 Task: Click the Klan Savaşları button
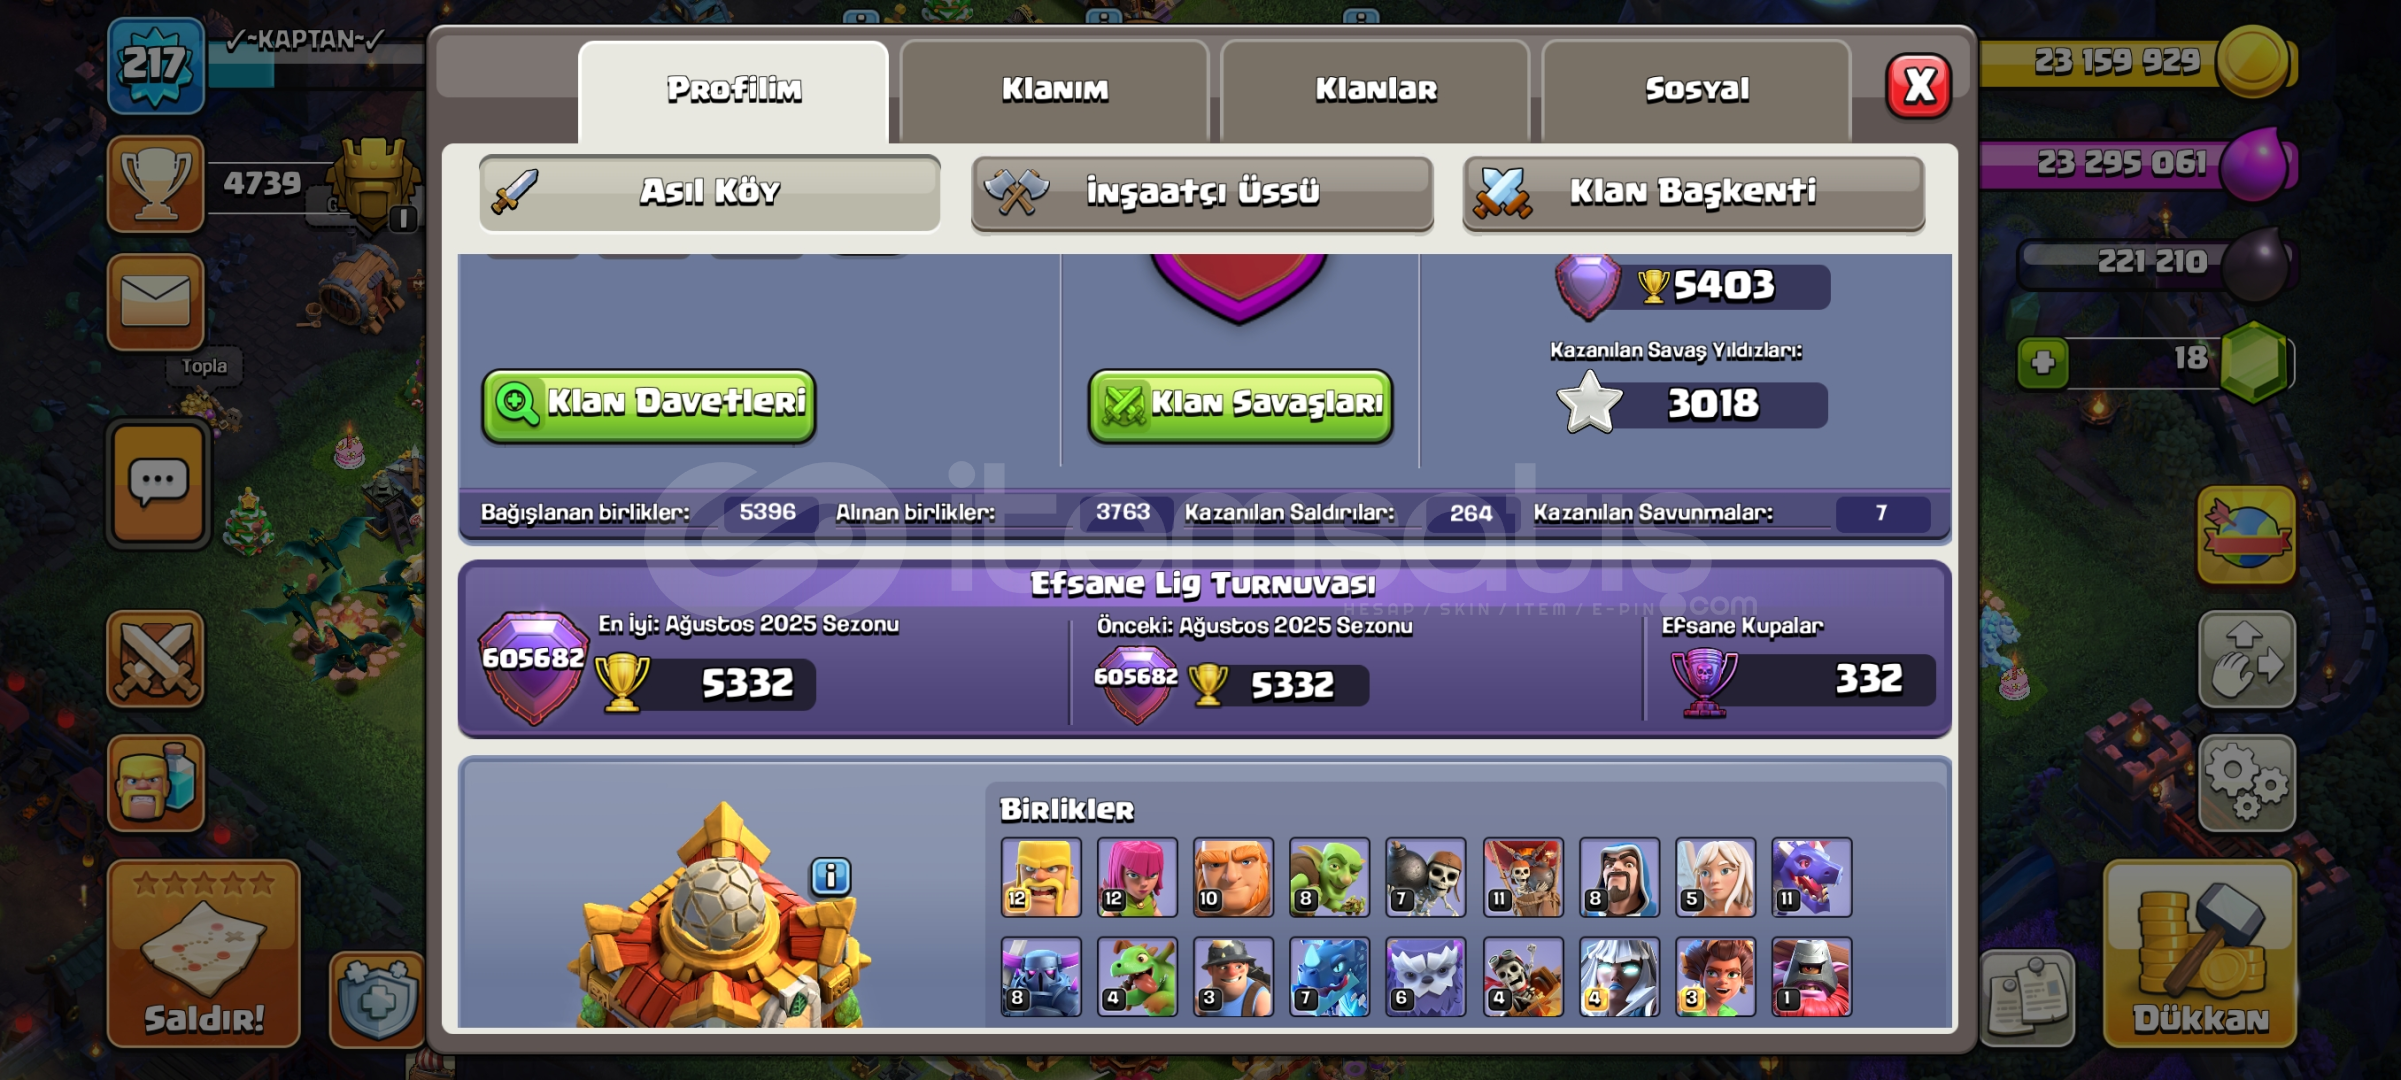coord(1240,404)
